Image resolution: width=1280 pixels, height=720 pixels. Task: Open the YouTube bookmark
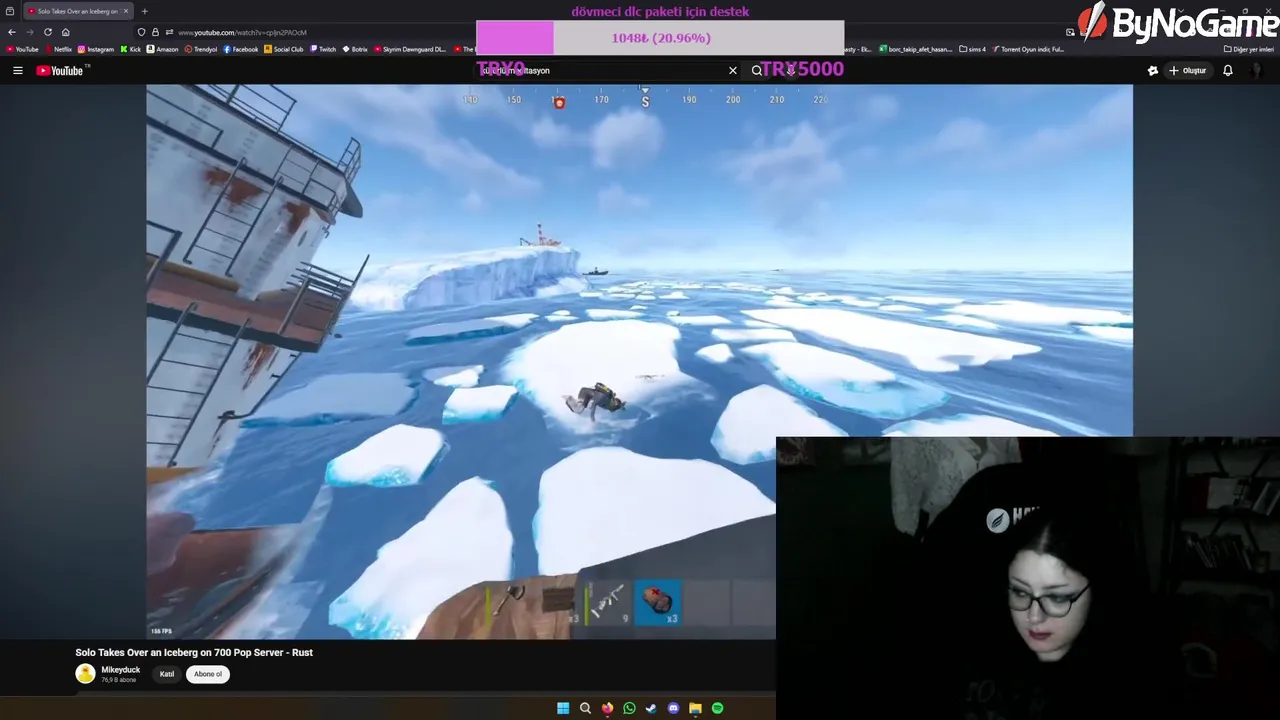pos(22,49)
